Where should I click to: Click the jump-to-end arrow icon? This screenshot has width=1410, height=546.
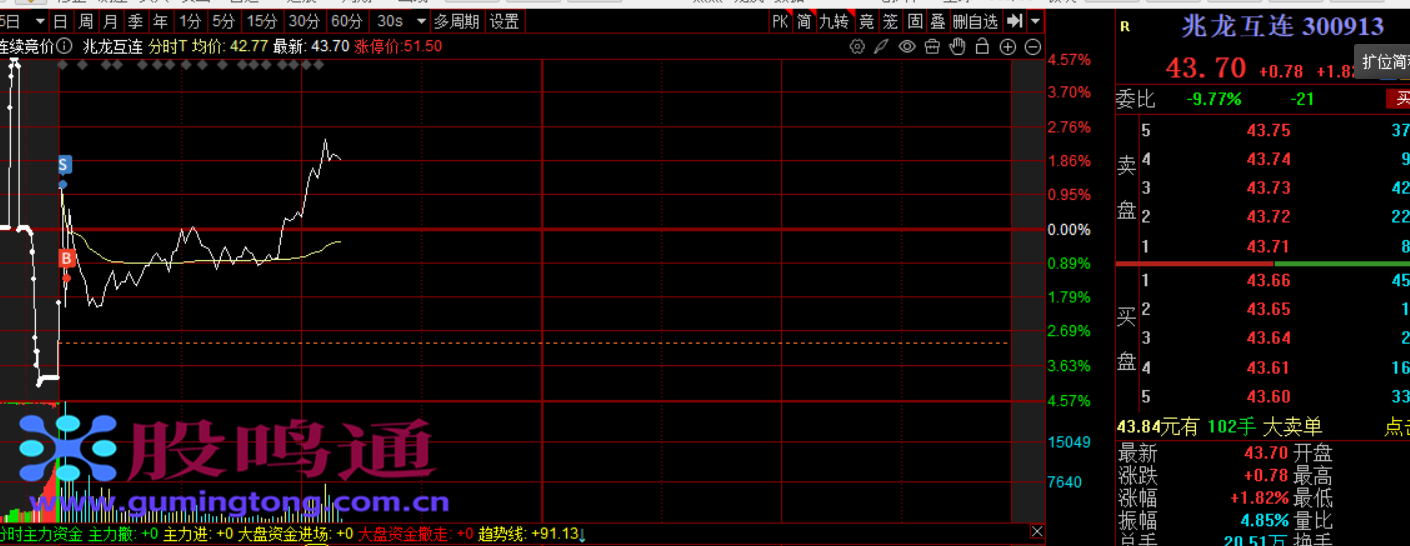click(x=1014, y=21)
